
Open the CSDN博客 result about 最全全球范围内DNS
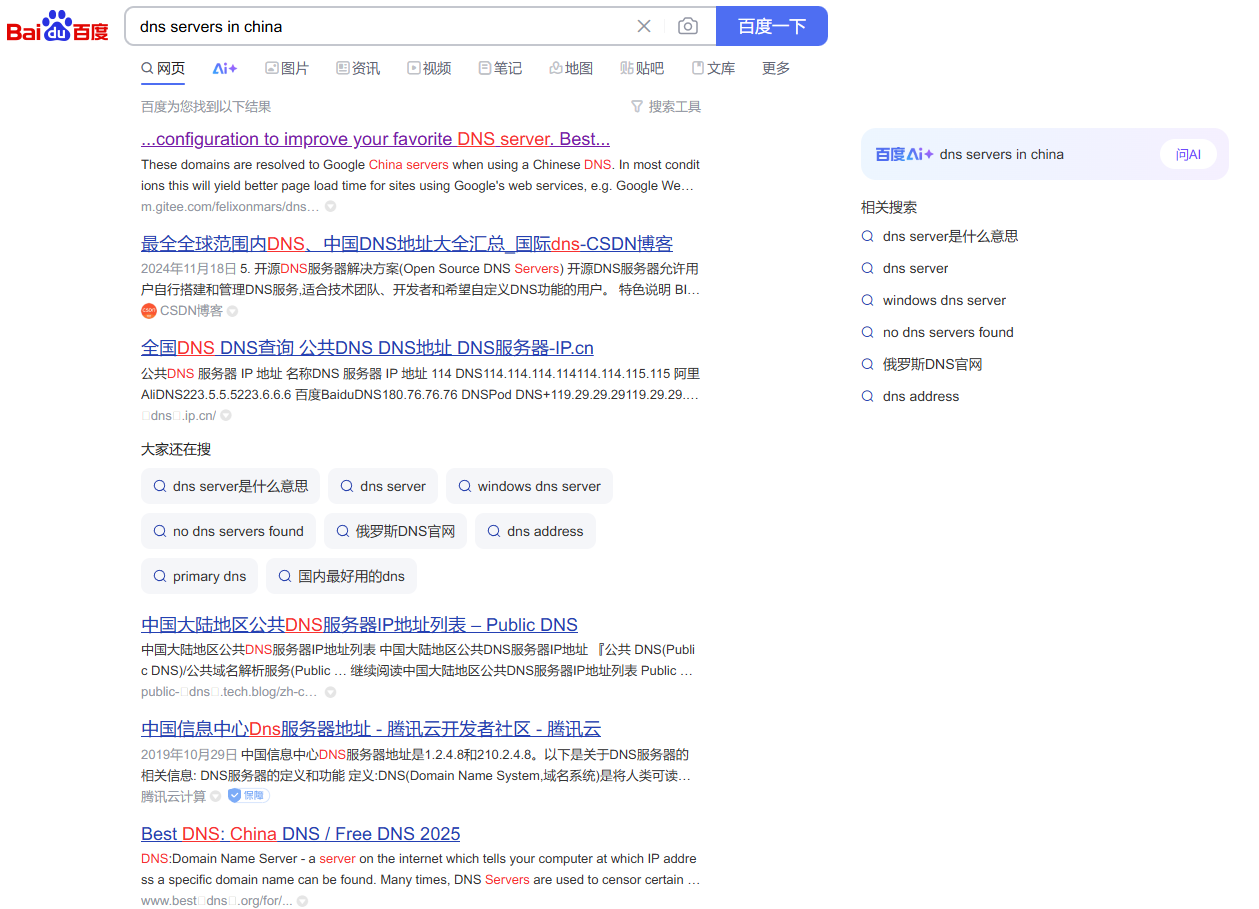(x=407, y=244)
